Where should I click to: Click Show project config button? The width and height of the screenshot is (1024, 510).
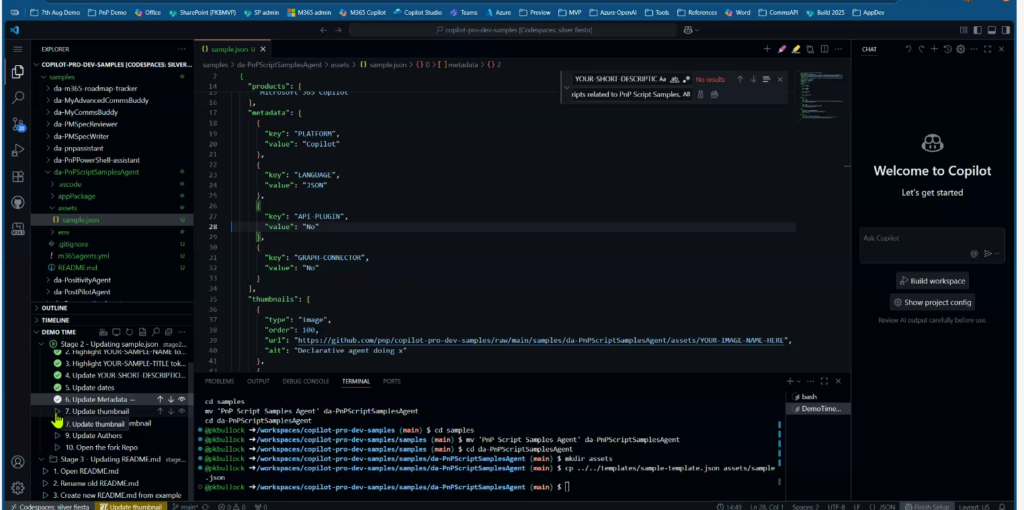click(x=932, y=302)
